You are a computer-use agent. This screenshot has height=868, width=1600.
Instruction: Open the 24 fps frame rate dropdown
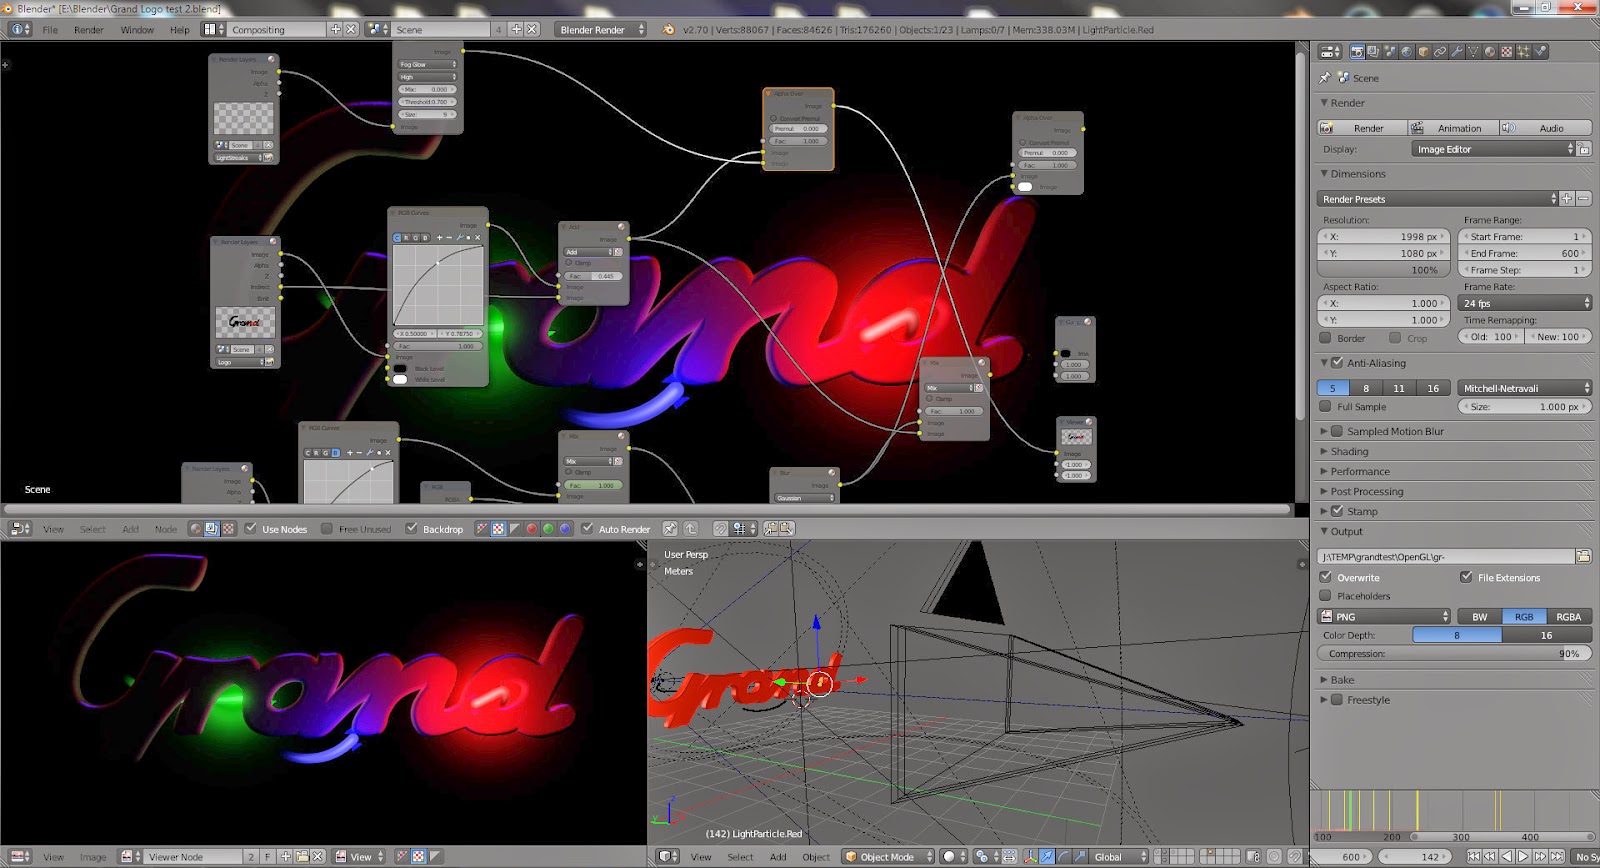(x=1524, y=303)
